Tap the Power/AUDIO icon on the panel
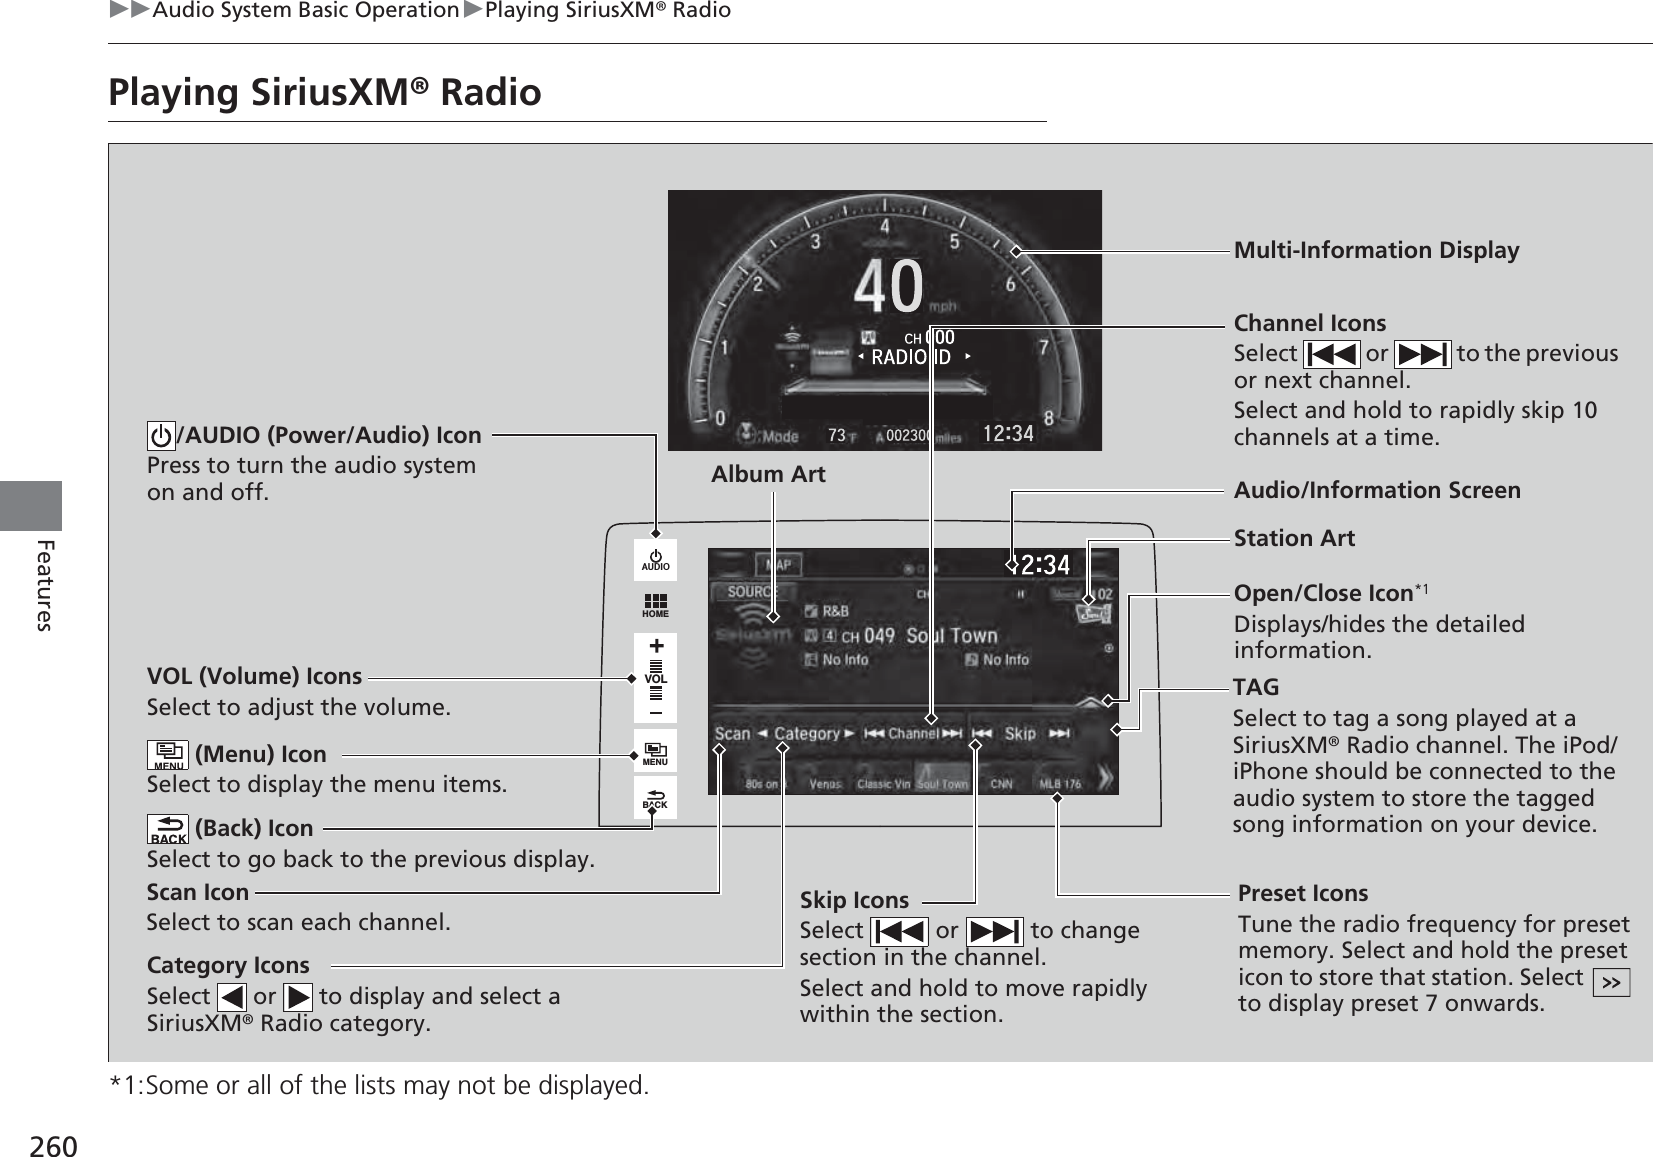1653x1157 pixels. [x=655, y=560]
